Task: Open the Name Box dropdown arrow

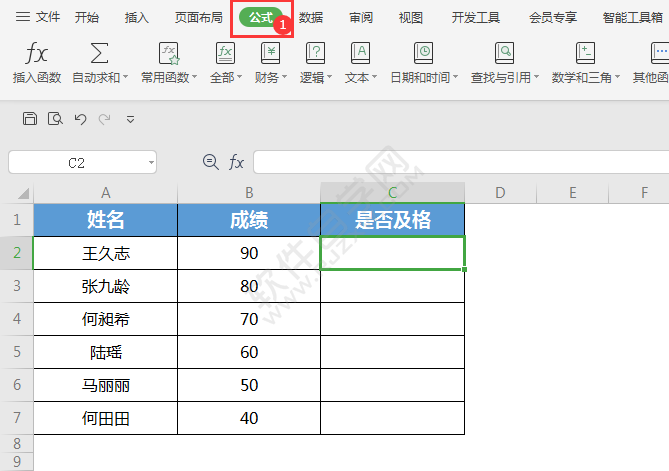Action: (x=151, y=163)
